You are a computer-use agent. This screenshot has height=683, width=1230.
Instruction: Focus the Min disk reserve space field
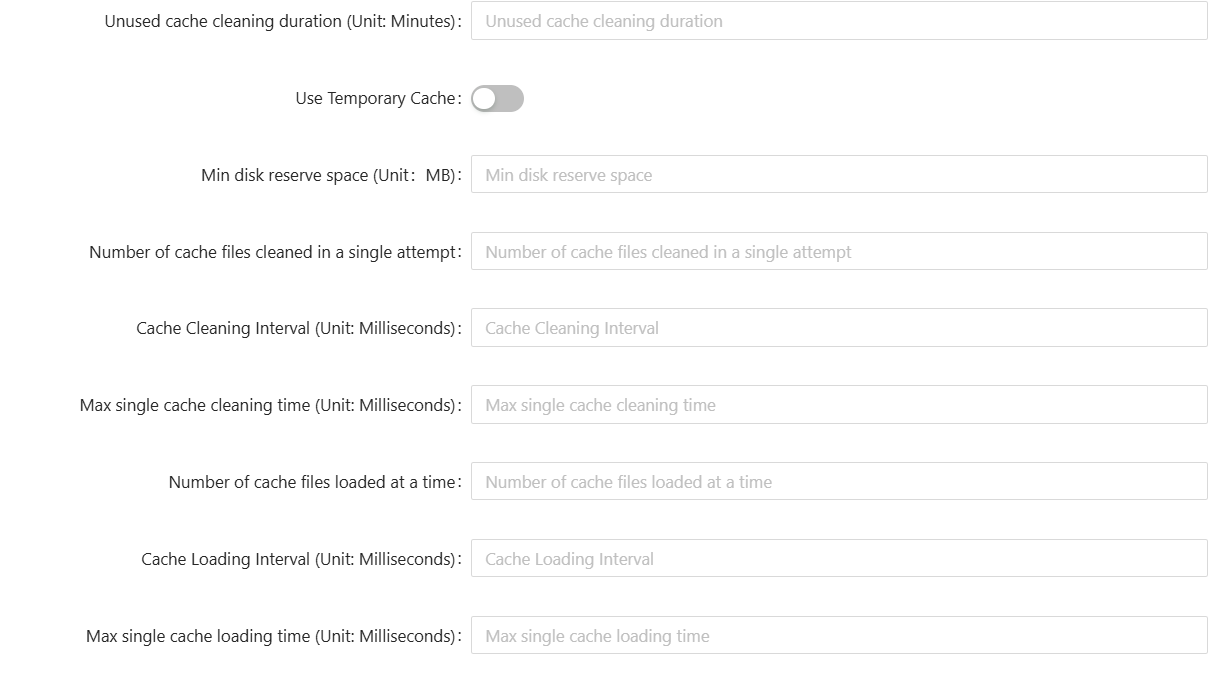click(838, 175)
